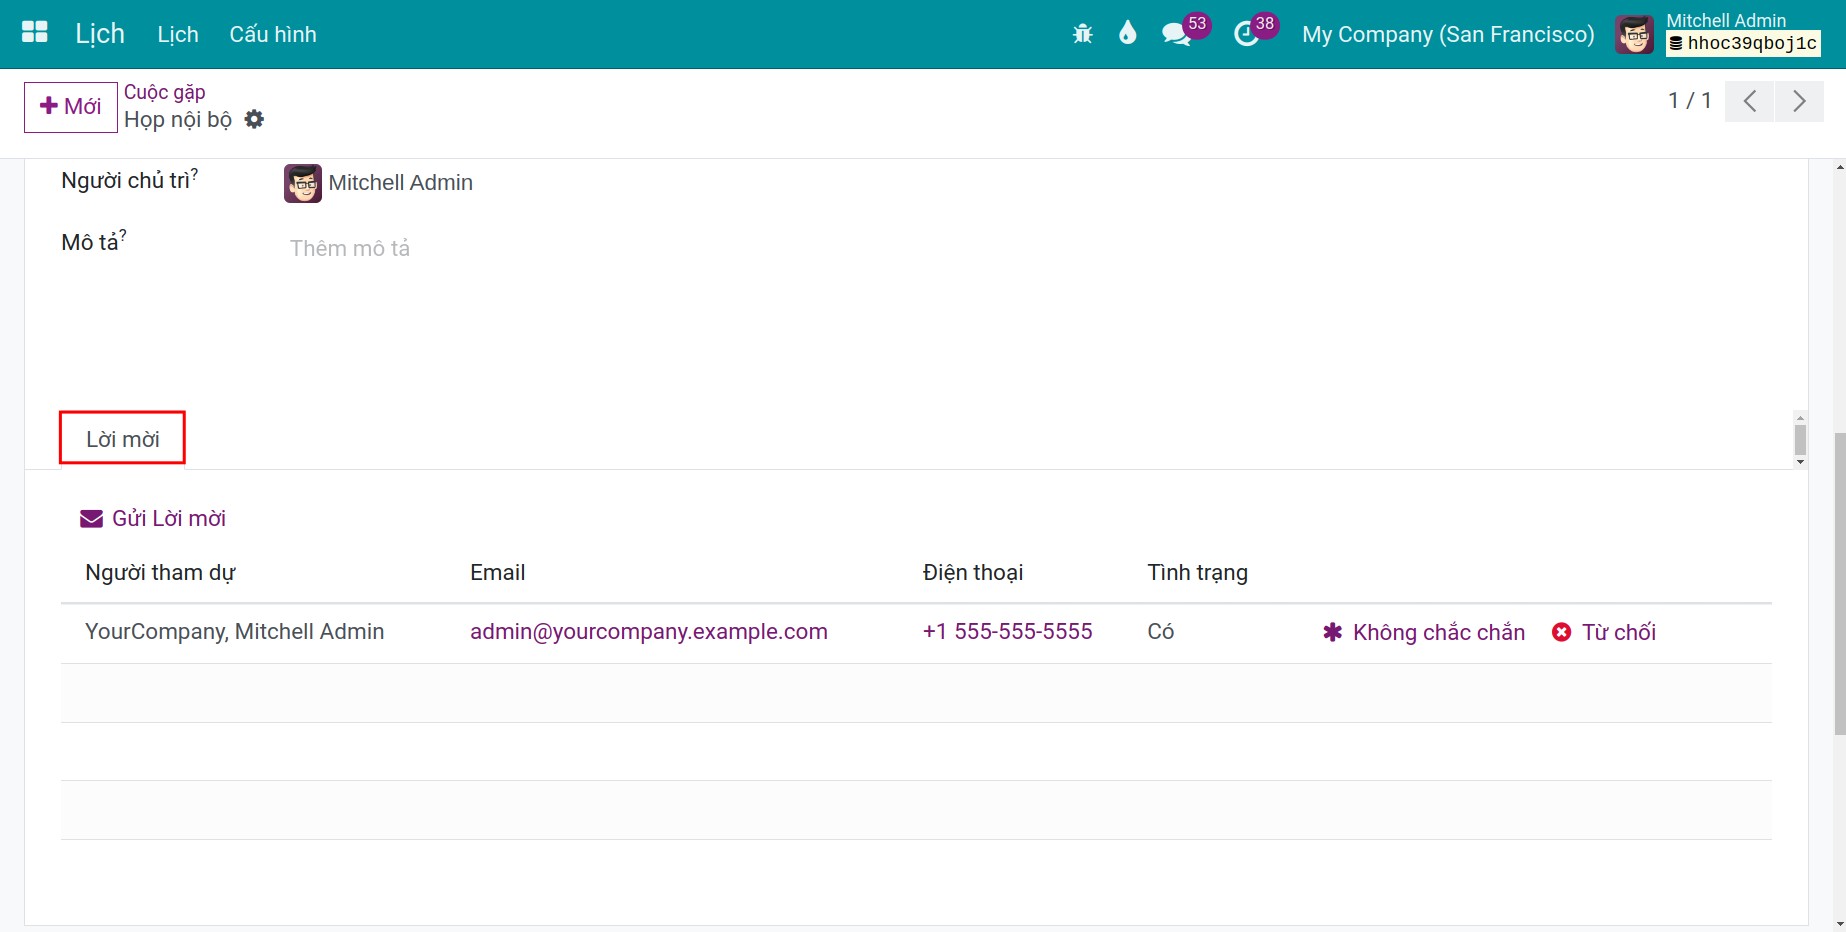Click the page vertical scrollbar
Screen dimensions: 1846x932
point(1839,585)
